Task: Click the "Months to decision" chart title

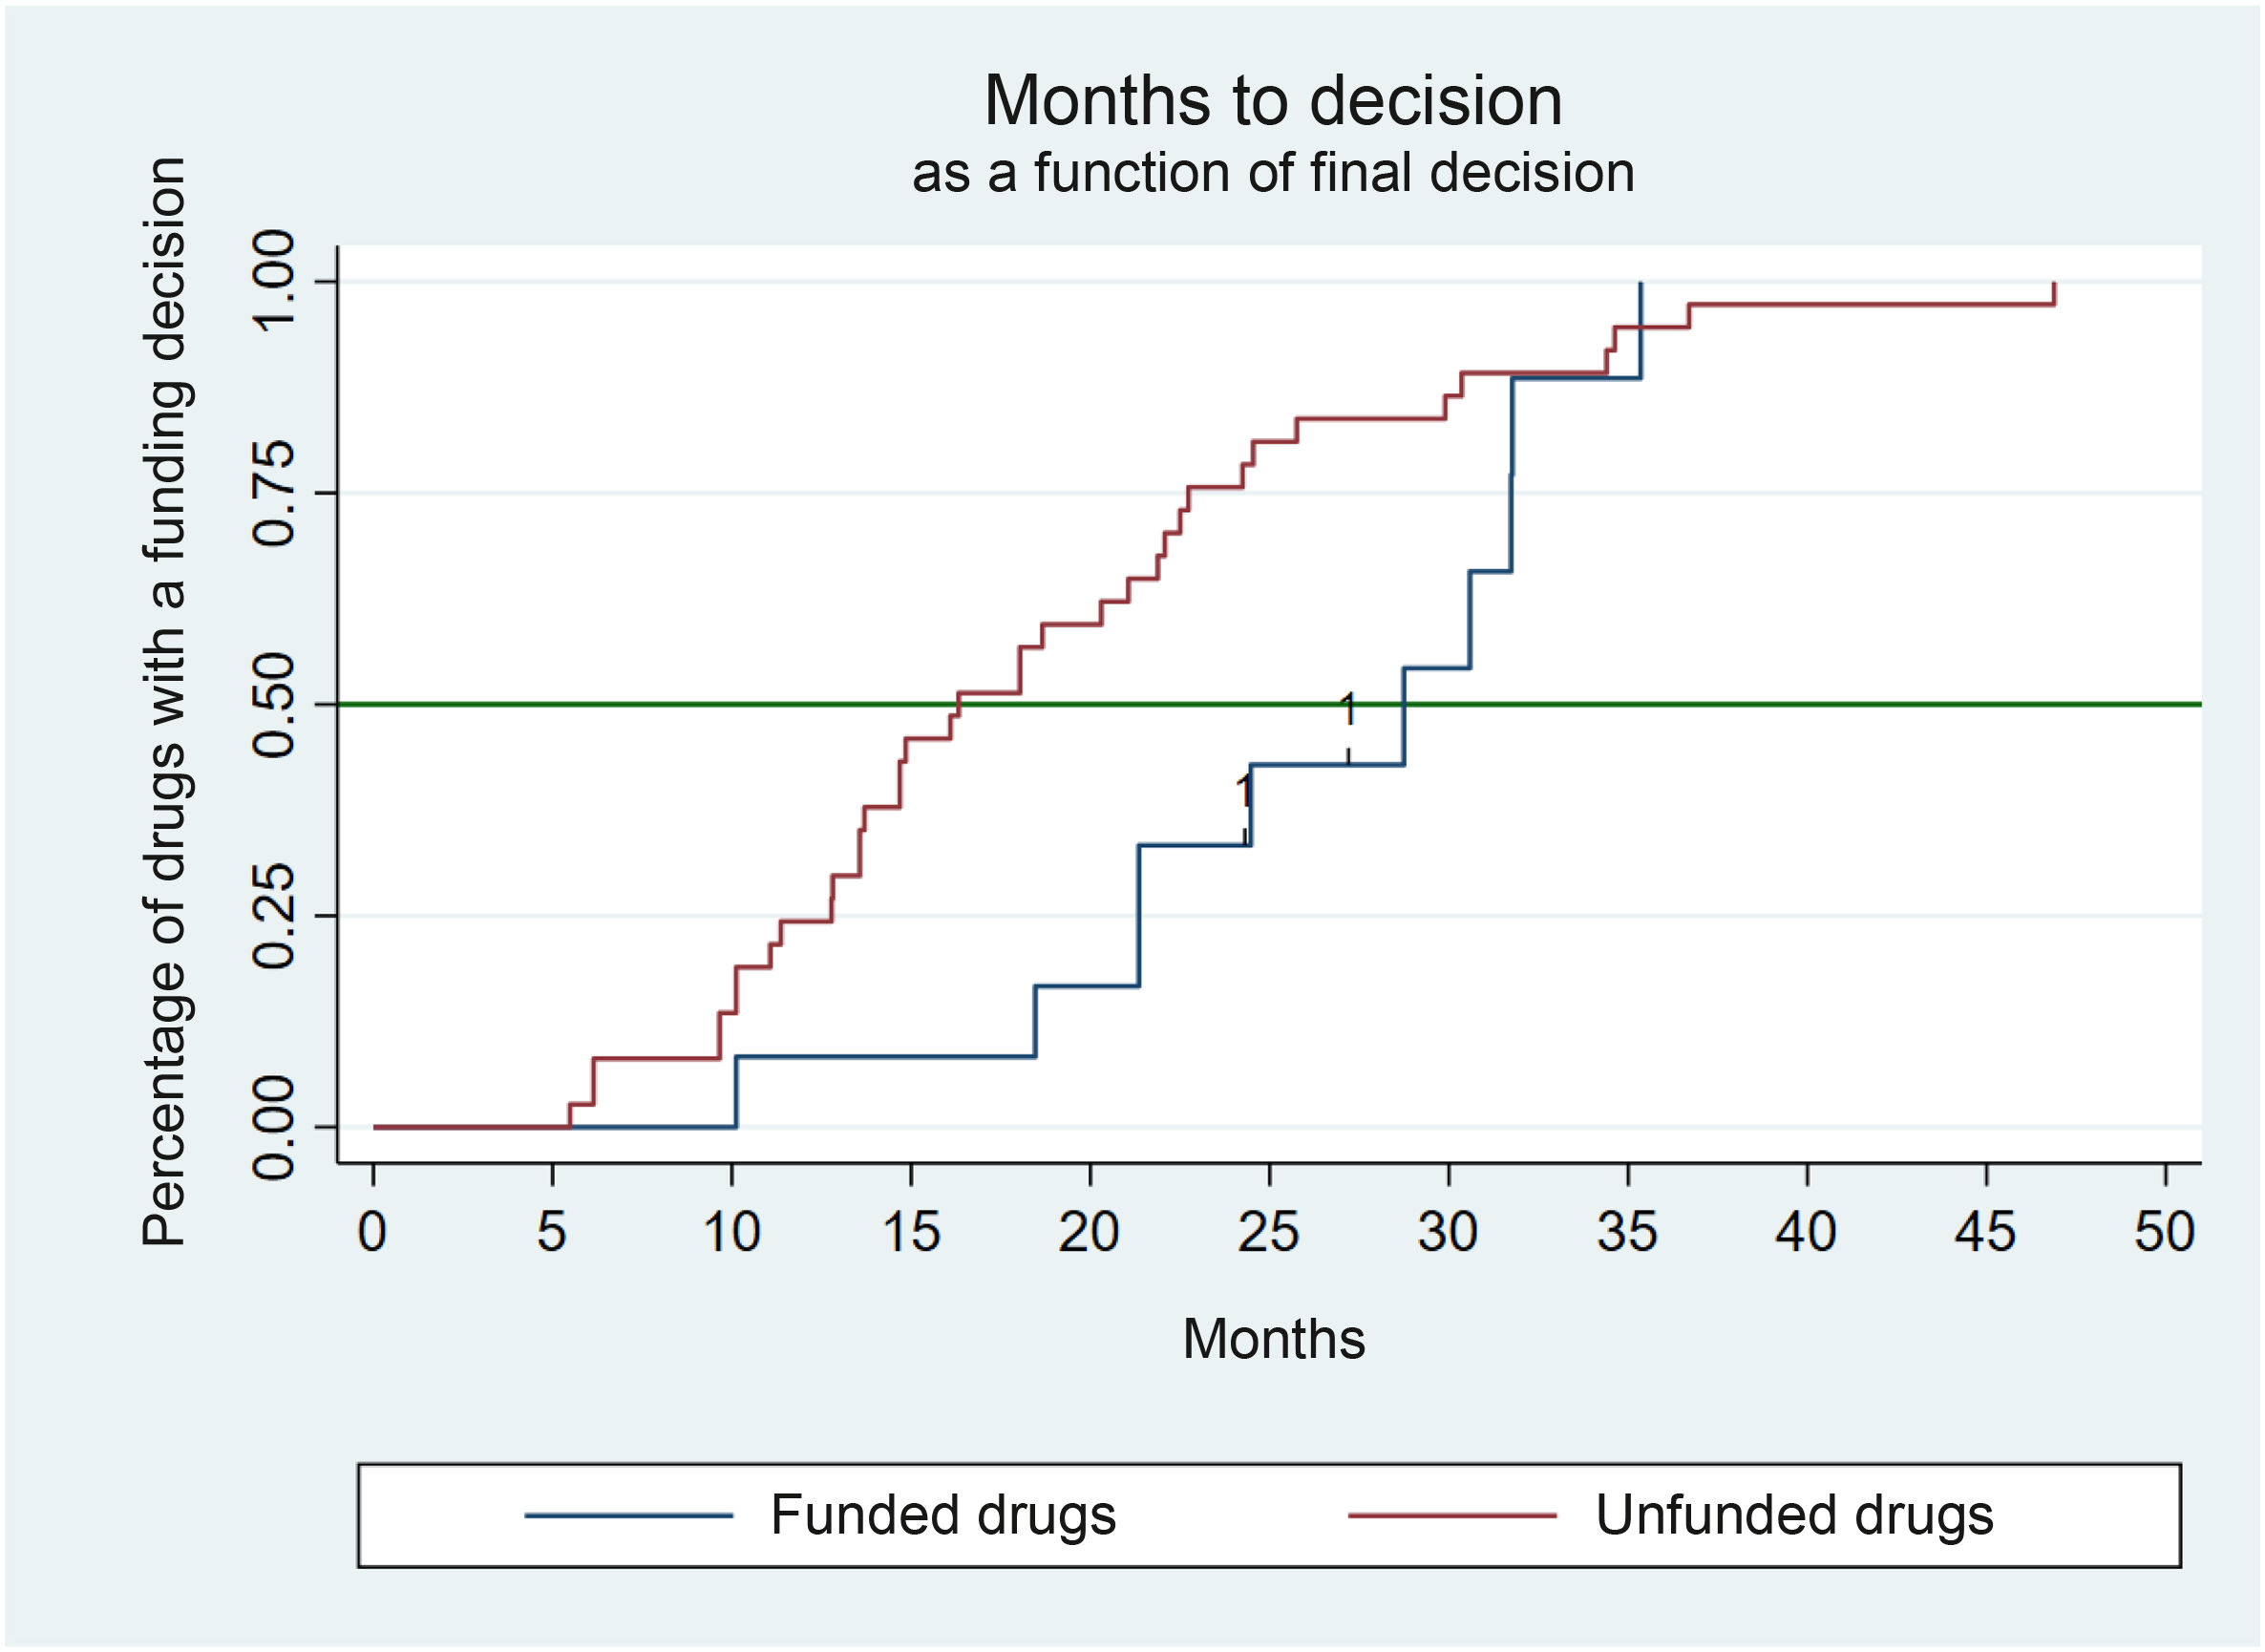Action: click(x=1272, y=101)
